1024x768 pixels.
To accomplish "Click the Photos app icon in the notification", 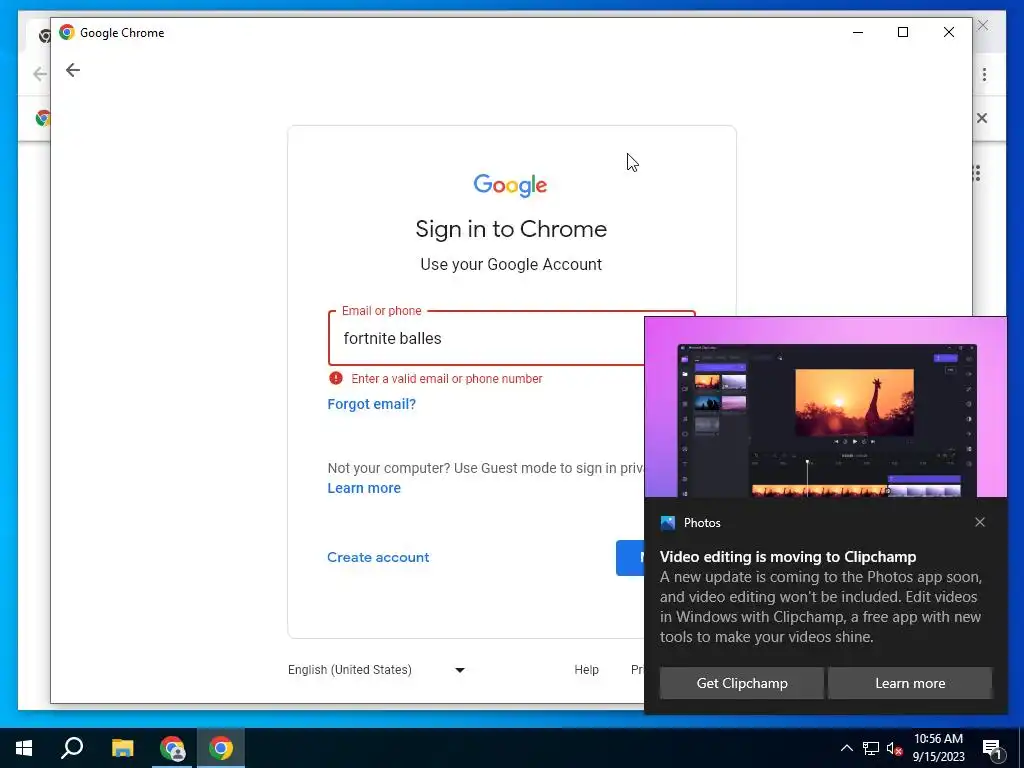I will point(667,522).
